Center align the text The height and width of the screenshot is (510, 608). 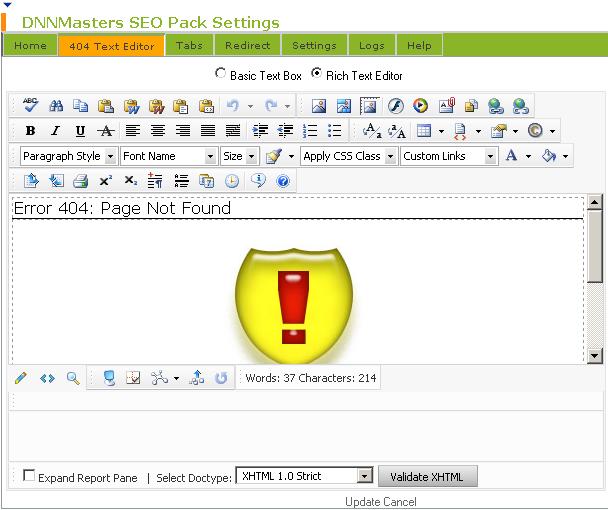point(158,130)
